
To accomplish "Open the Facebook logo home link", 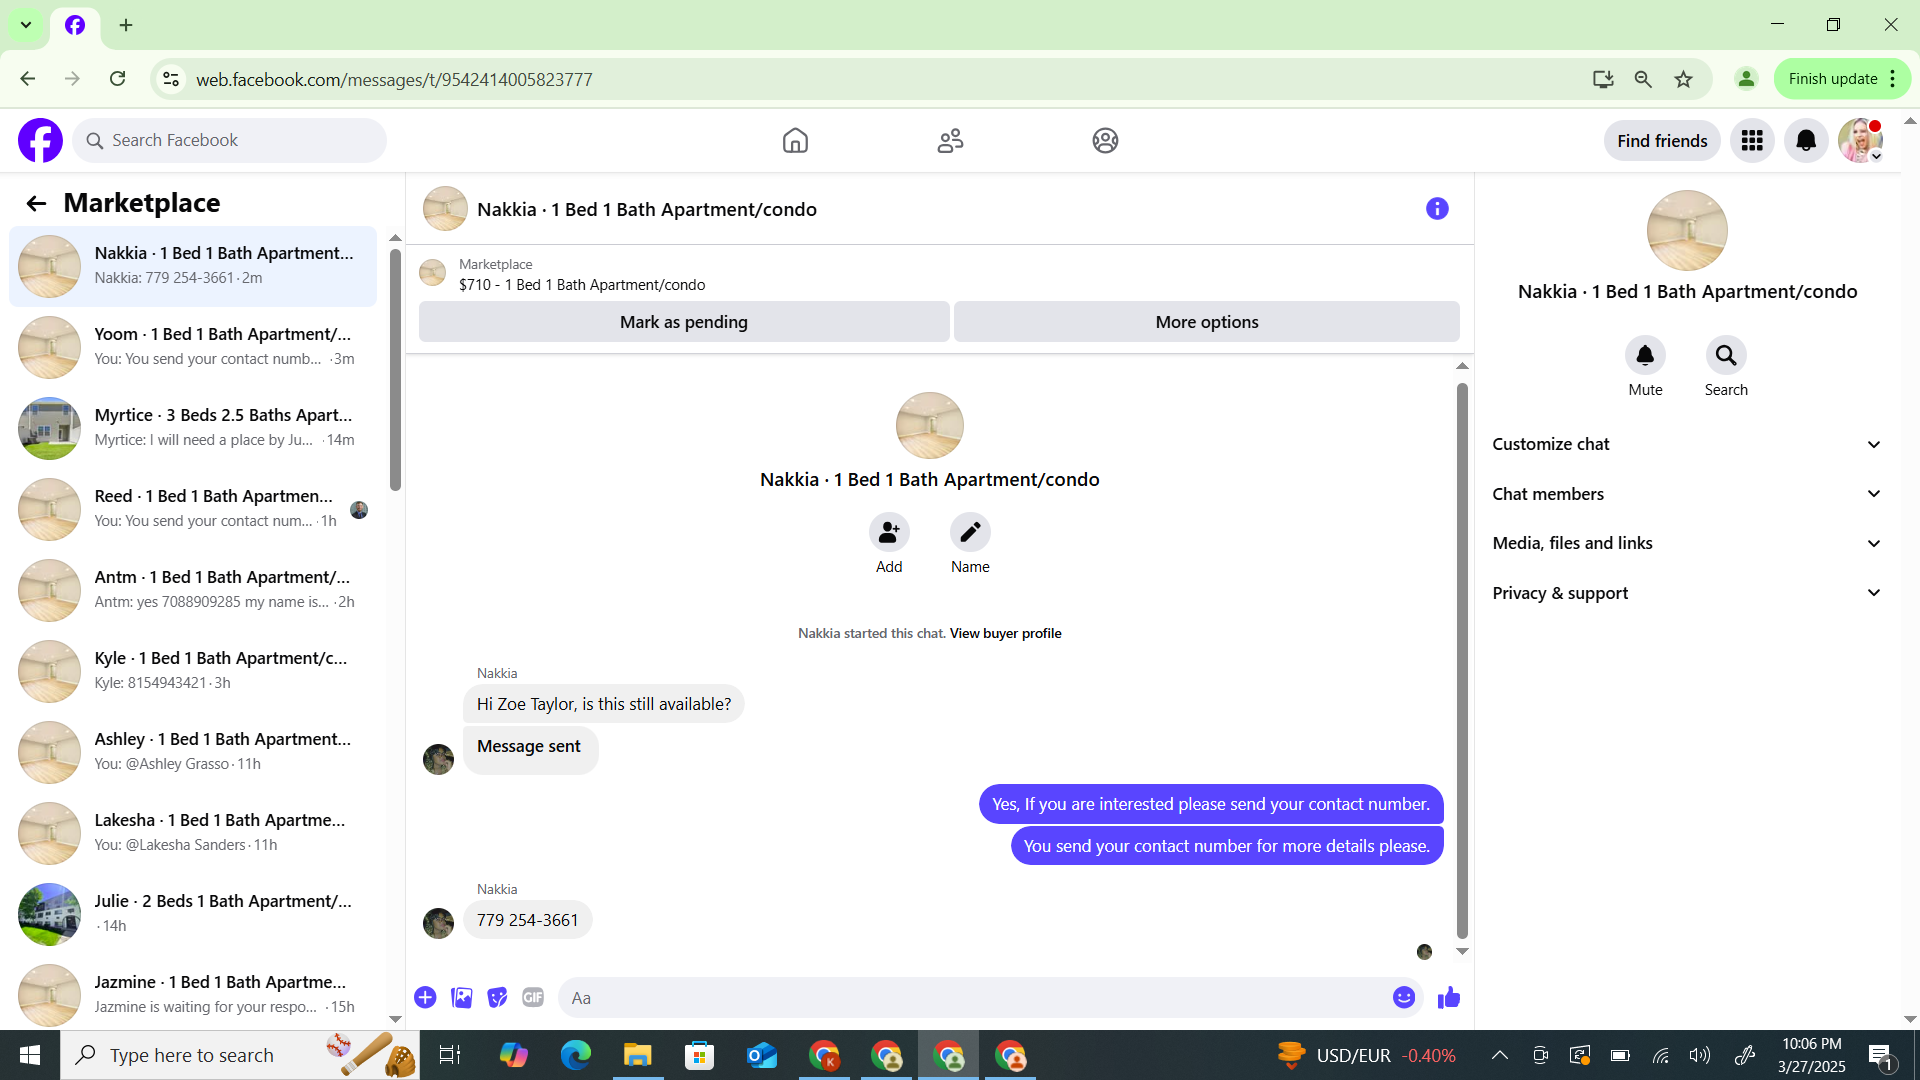I will [40, 140].
